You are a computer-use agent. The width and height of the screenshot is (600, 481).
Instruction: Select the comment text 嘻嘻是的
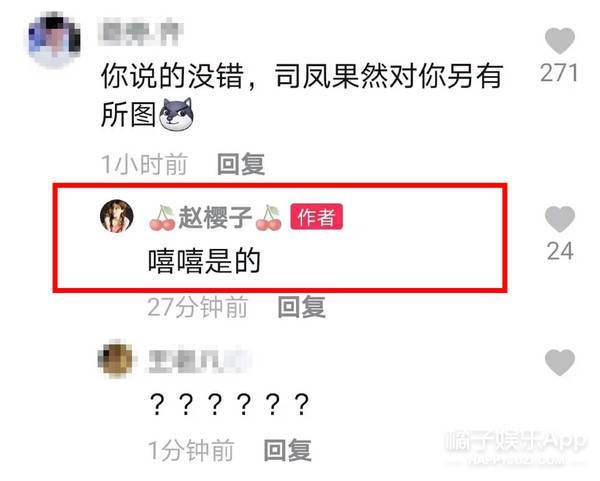(204, 262)
